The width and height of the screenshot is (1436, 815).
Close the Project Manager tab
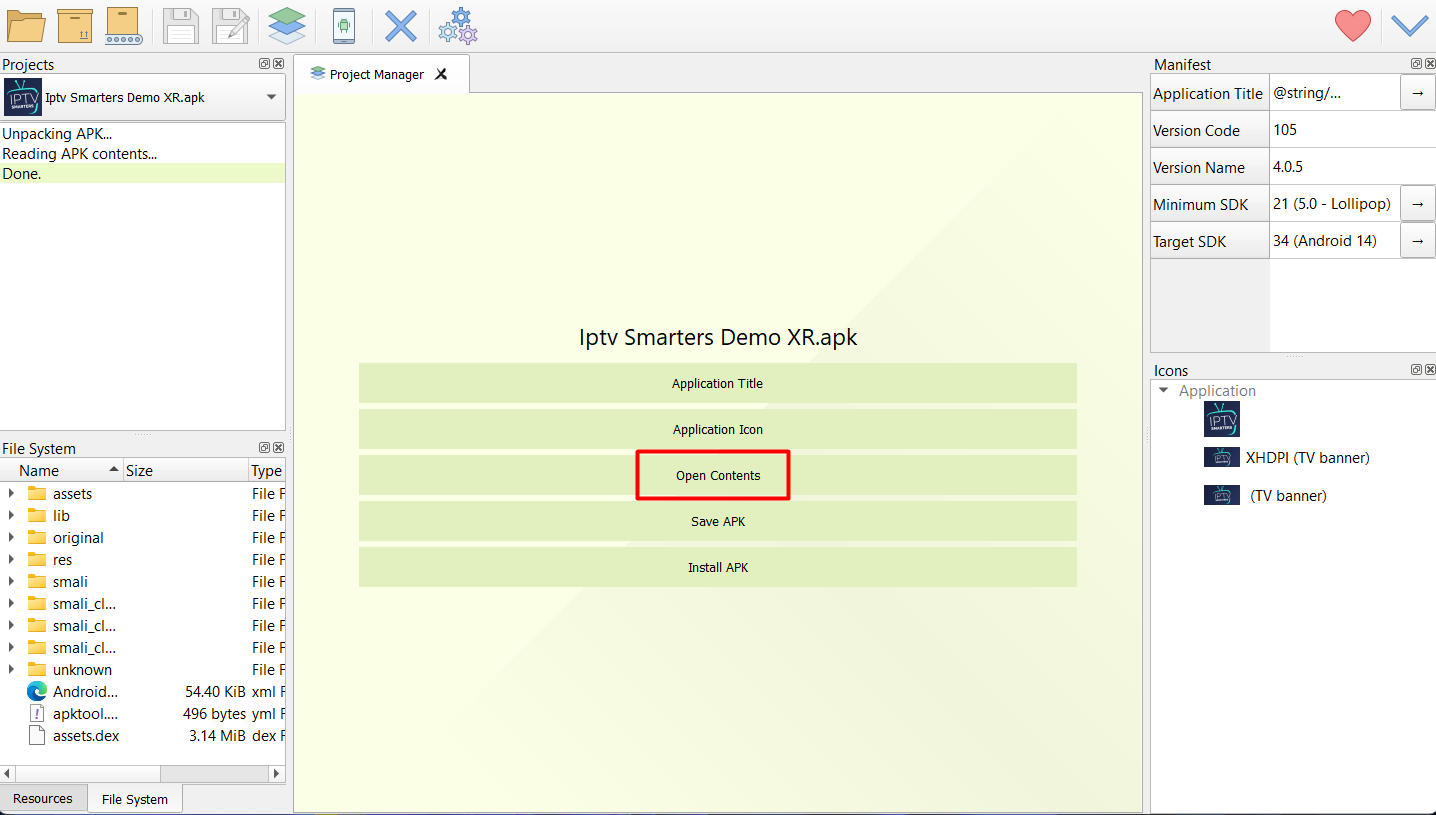[x=441, y=74]
